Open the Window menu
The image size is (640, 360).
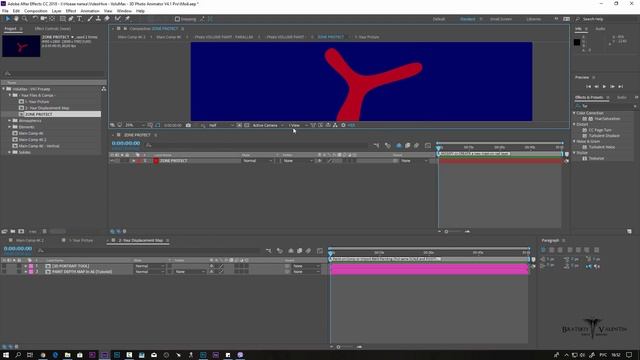(x=124, y=11)
